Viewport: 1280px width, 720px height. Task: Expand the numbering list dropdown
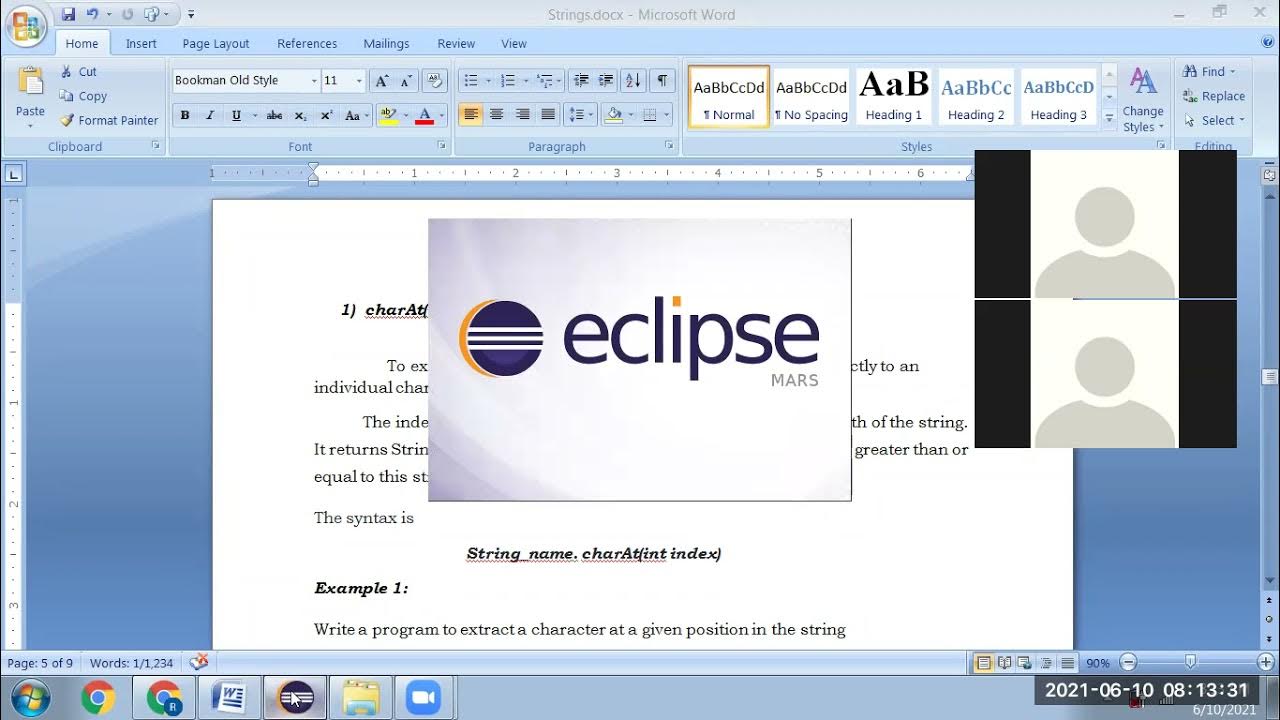click(x=524, y=81)
